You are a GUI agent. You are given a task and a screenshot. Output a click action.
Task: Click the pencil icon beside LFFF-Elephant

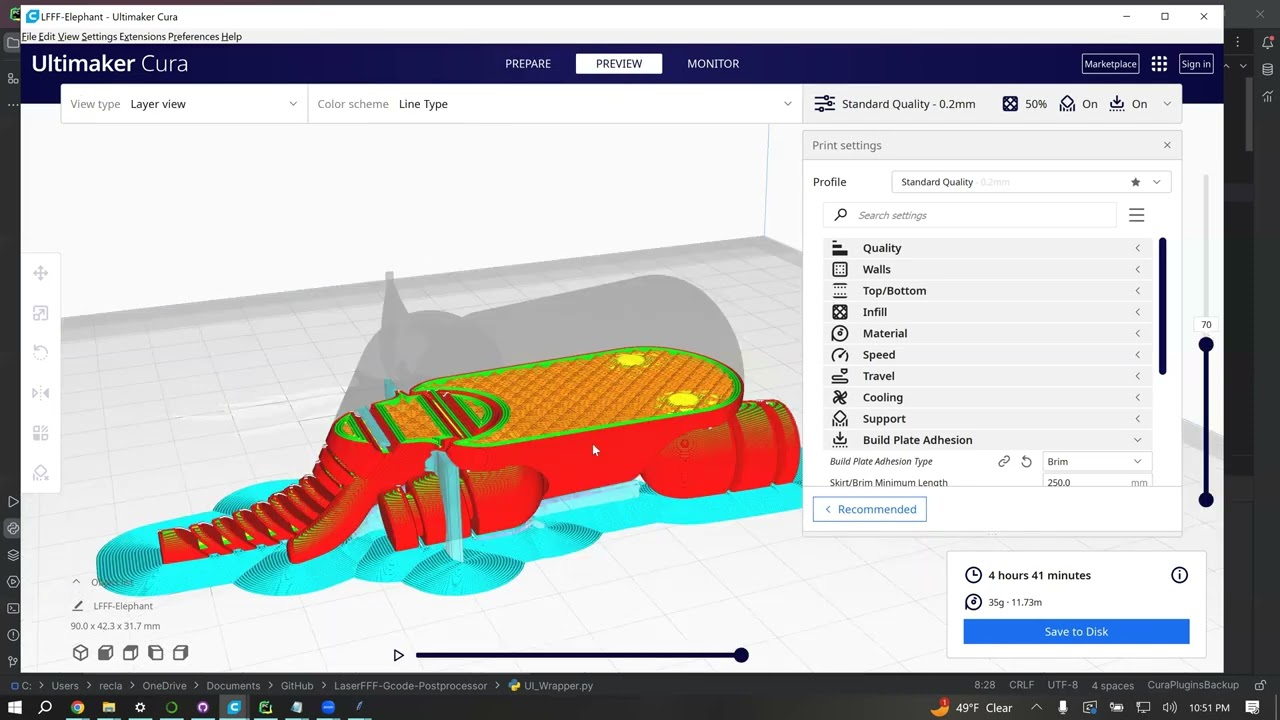(x=78, y=606)
